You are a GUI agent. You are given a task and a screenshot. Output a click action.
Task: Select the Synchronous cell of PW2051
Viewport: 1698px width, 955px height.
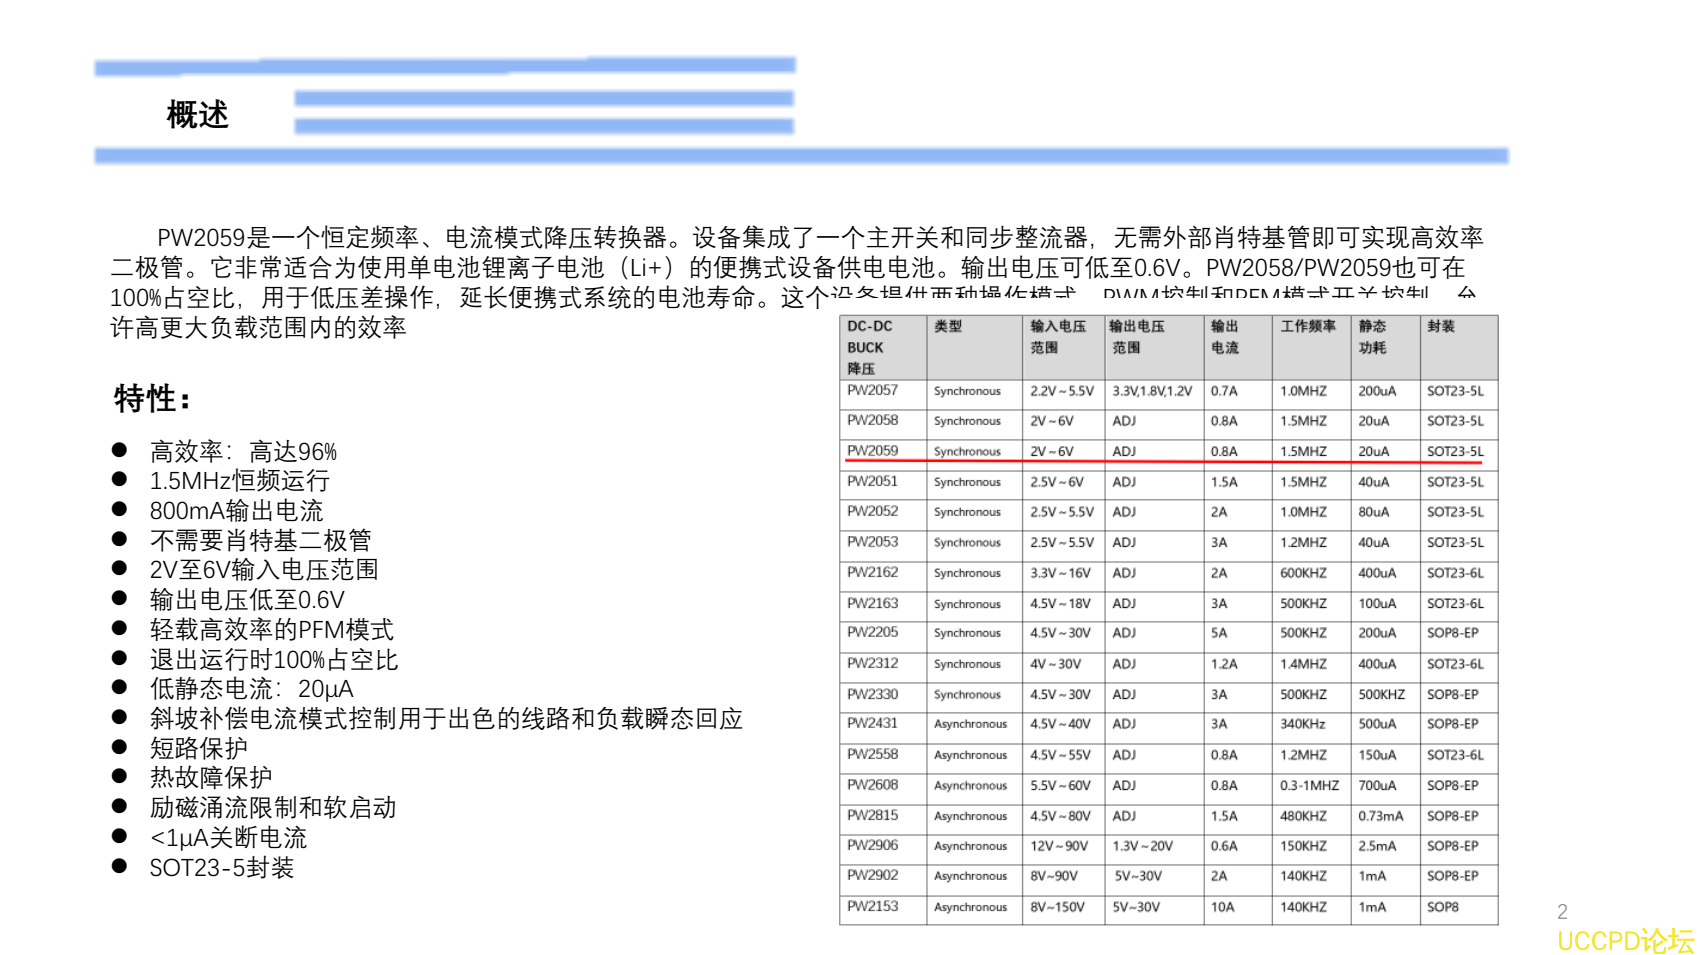968,482
